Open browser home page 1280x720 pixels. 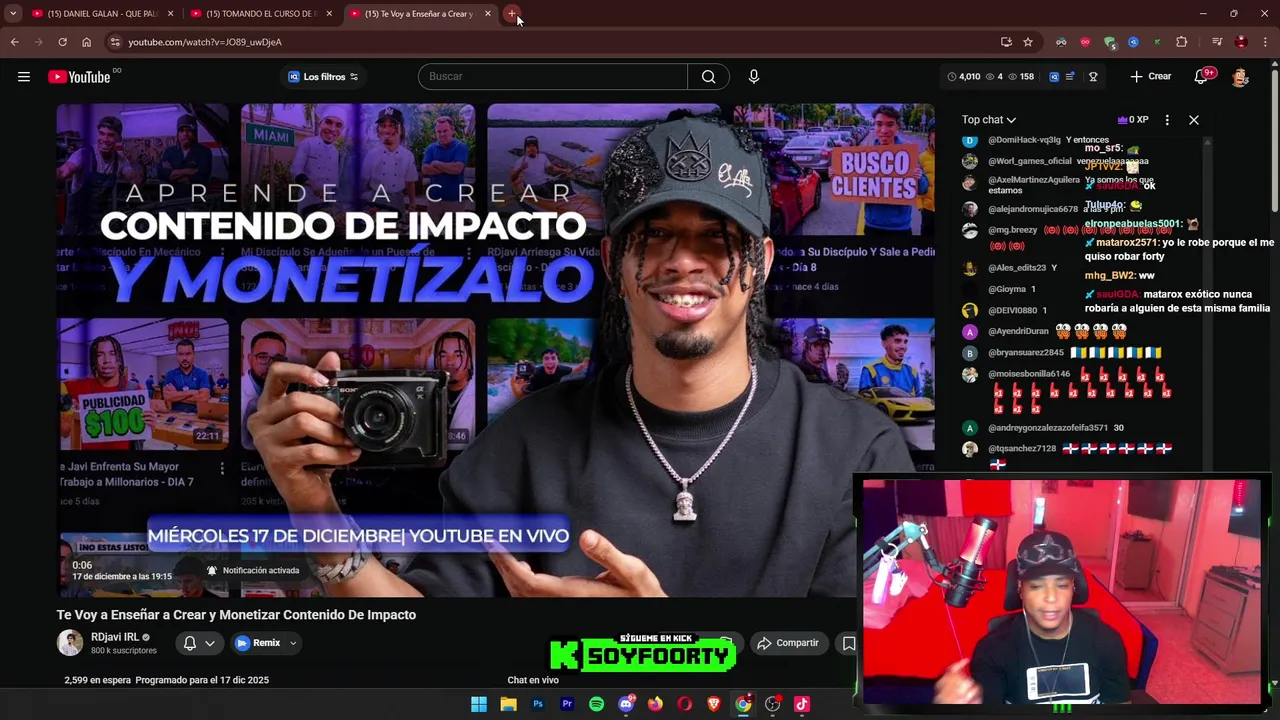[86, 42]
